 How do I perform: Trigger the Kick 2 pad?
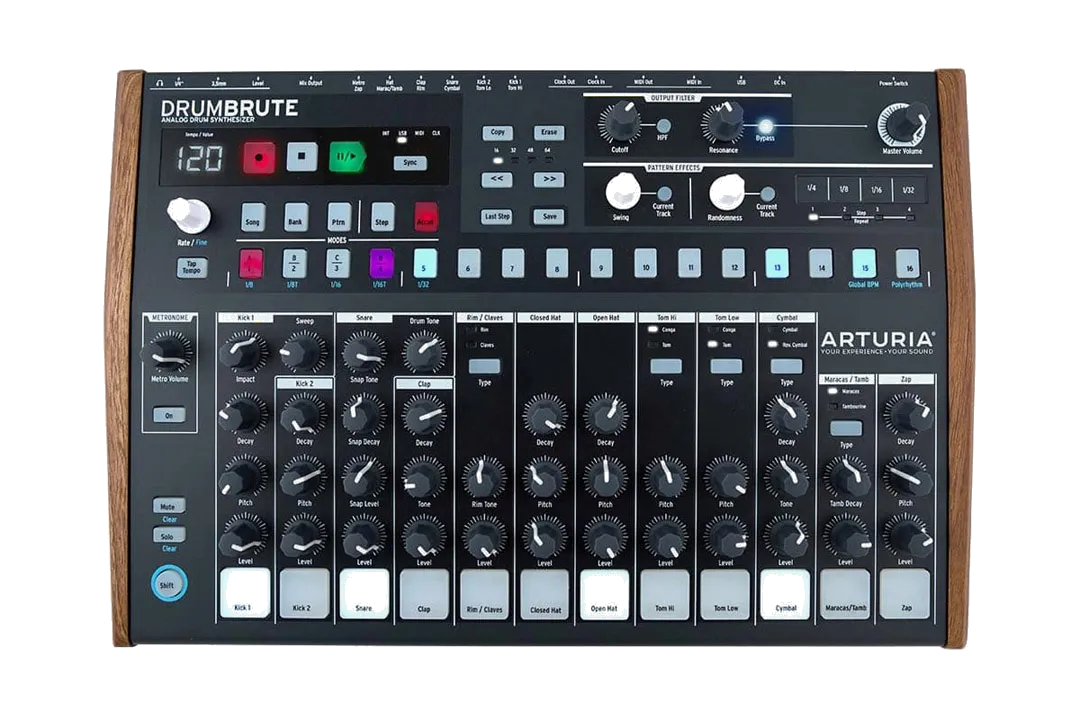[304, 593]
